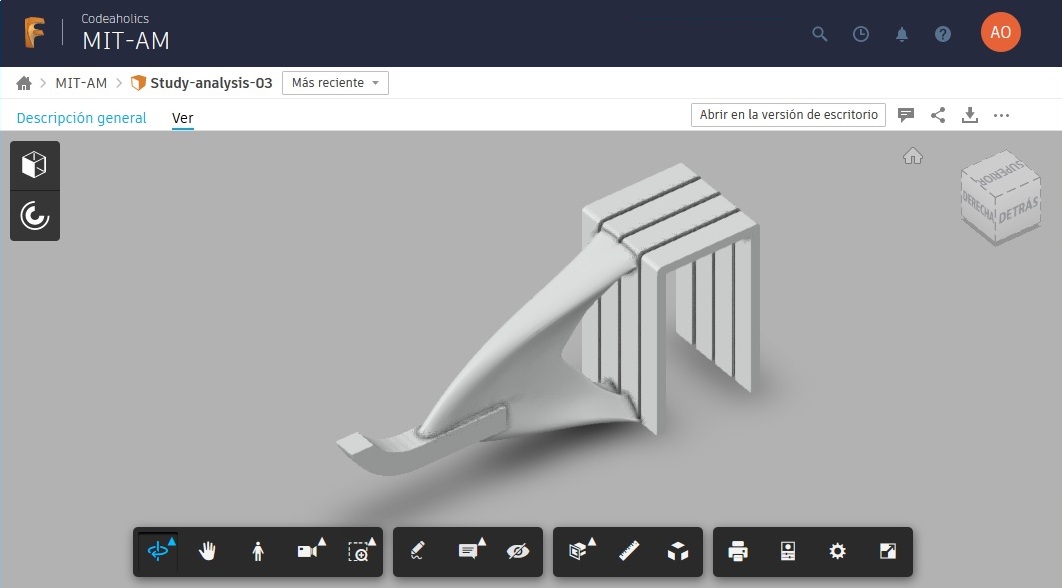This screenshot has width=1062, height=588.
Task: Click 'Abrir en la versión de escritorio'
Action: 788,115
